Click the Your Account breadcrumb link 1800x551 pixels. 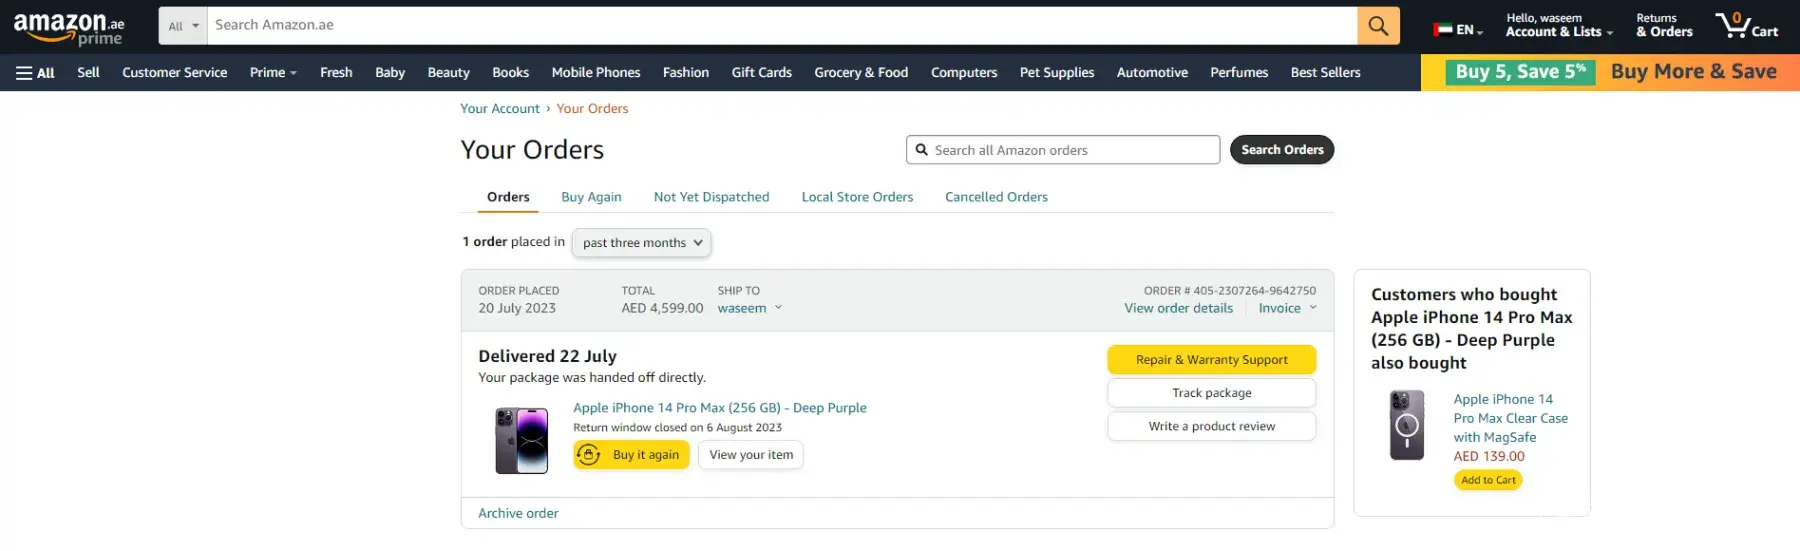click(499, 109)
